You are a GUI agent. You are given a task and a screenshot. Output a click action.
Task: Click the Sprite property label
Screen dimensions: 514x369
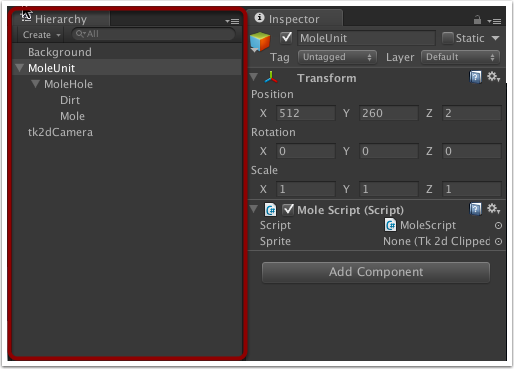coord(275,241)
